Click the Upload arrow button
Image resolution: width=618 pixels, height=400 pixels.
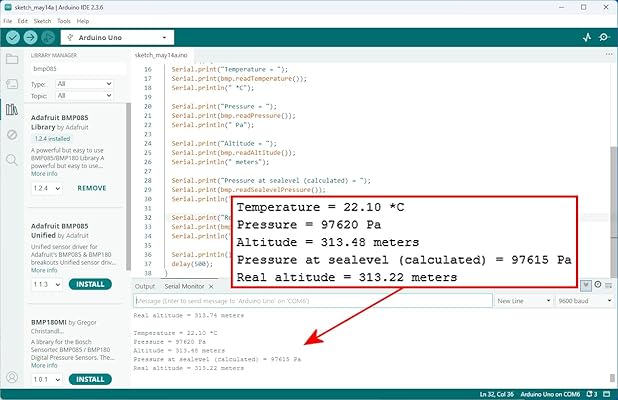point(30,37)
